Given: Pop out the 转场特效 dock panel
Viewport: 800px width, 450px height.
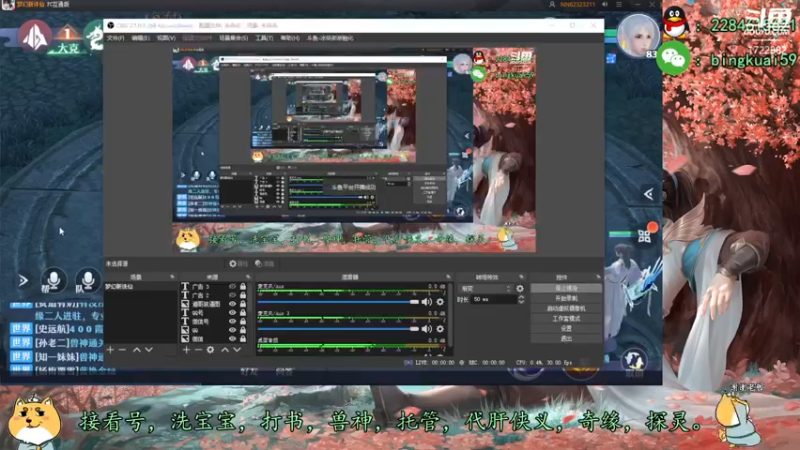Looking at the screenshot, I should pos(521,277).
